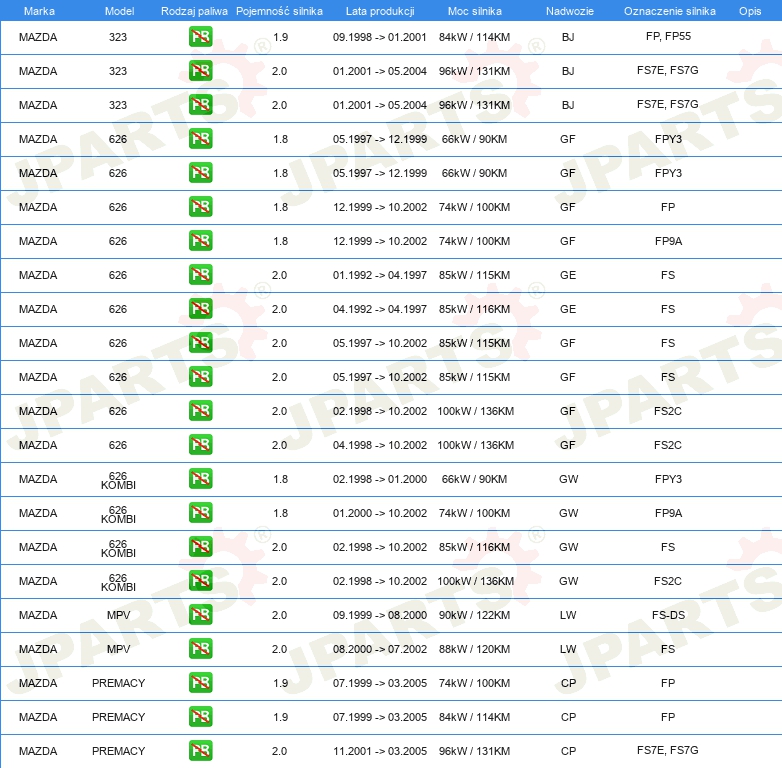Click the fuel icon for MPV 88kW row
The height and width of the screenshot is (768, 782).
pyautogui.click(x=200, y=649)
